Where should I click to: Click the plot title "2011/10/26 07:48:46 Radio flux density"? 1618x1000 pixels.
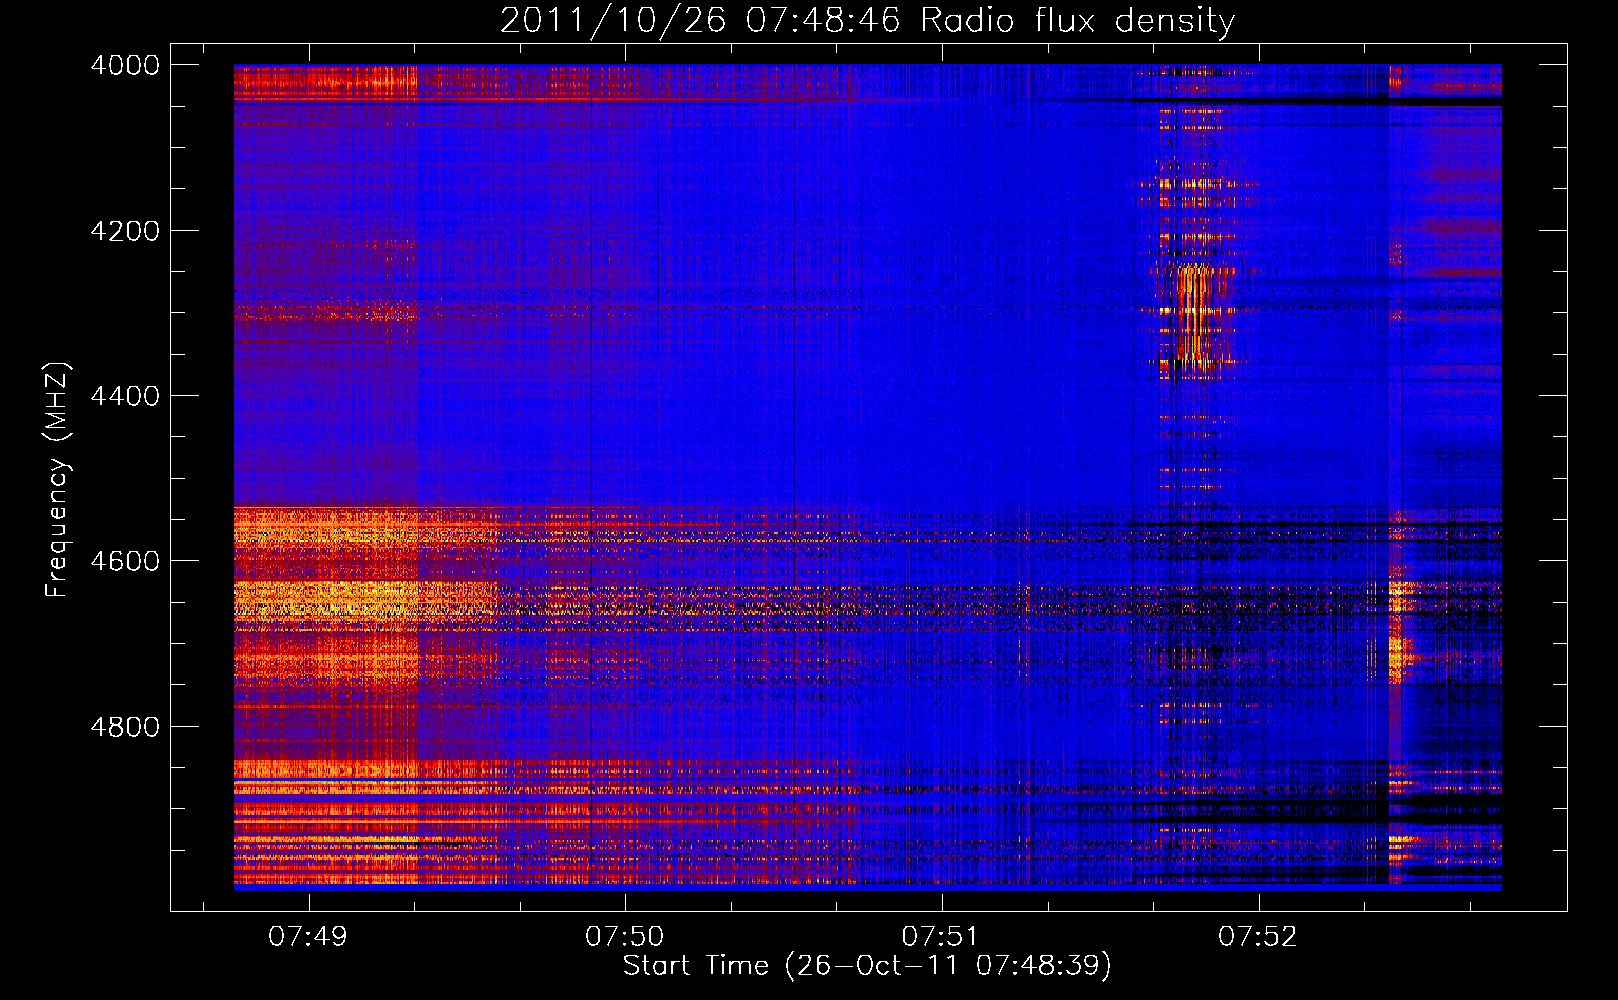point(867,20)
